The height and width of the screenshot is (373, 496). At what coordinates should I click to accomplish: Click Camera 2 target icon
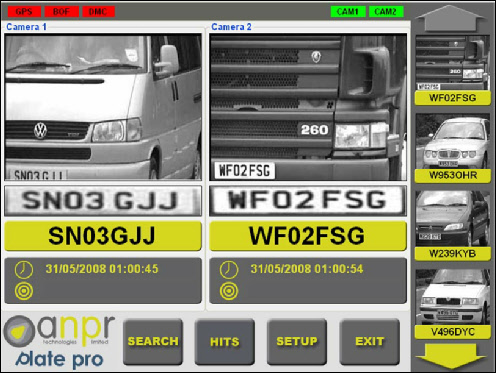click(x=229, y=291)
